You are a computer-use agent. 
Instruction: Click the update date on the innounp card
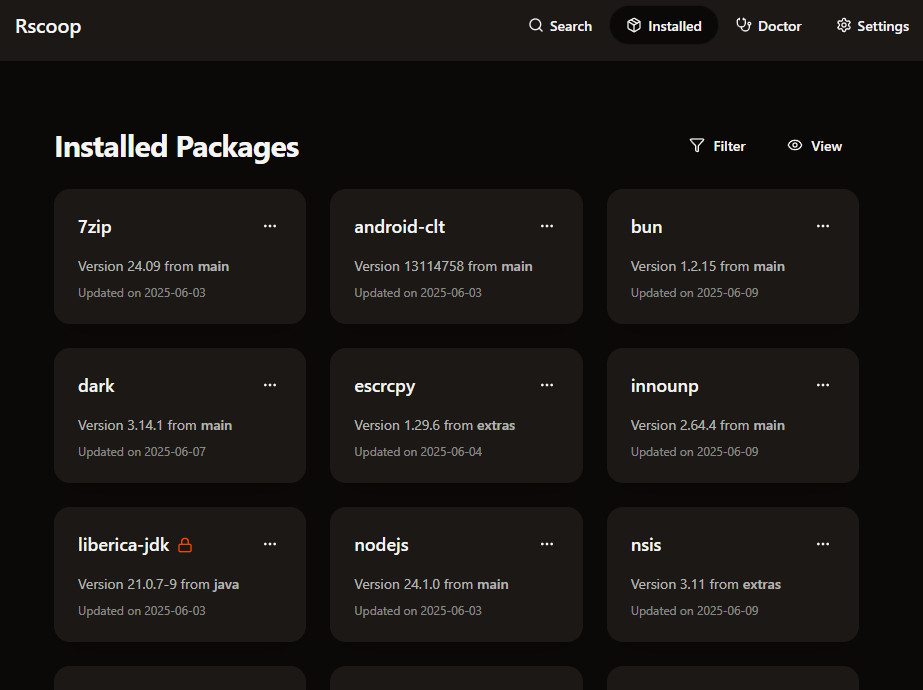point(695,452)
